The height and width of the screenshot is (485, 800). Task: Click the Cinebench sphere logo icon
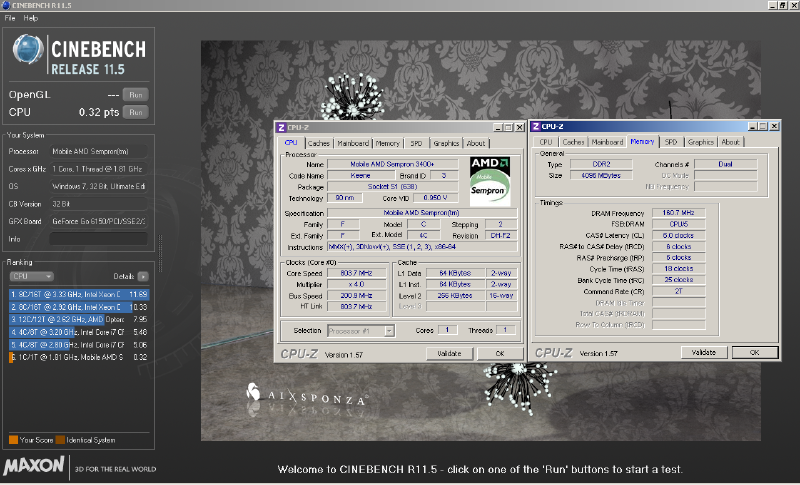pyautogui.click(x=28, y=49)
